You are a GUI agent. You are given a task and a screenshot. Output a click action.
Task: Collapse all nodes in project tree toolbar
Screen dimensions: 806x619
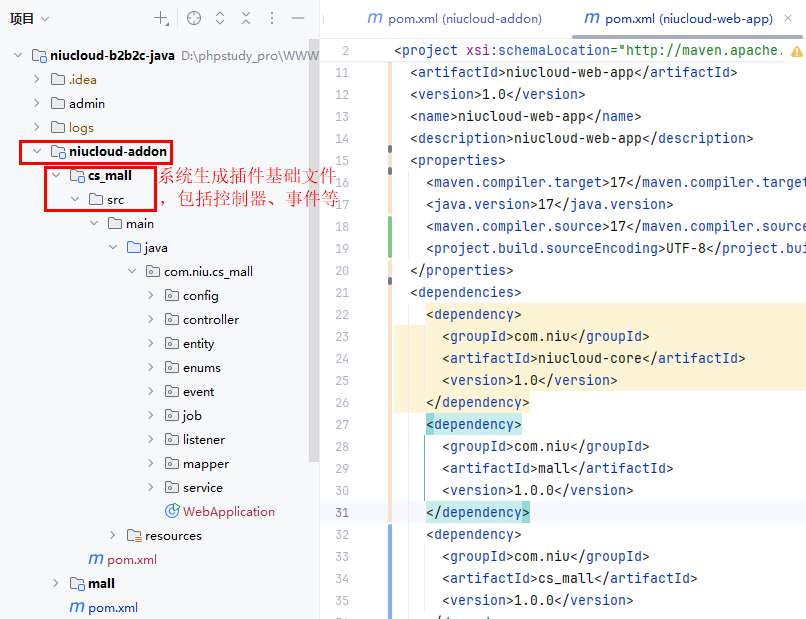(x=246, y=18)
